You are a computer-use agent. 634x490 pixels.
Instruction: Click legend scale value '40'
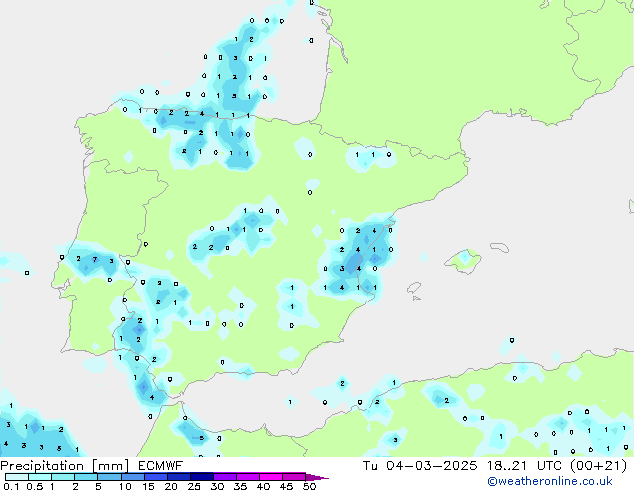click(264, 486)
